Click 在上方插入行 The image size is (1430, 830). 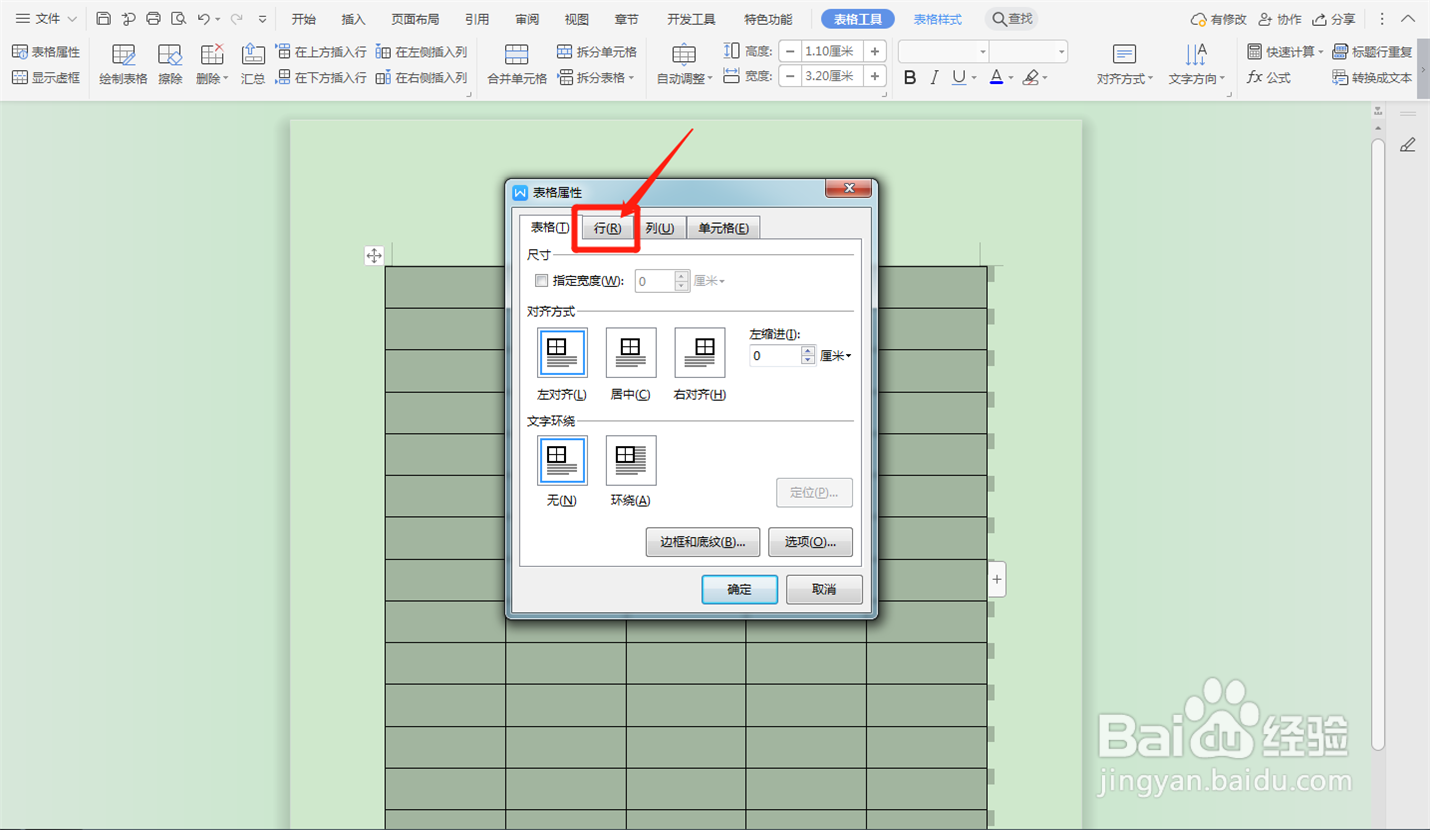(321, 52)
